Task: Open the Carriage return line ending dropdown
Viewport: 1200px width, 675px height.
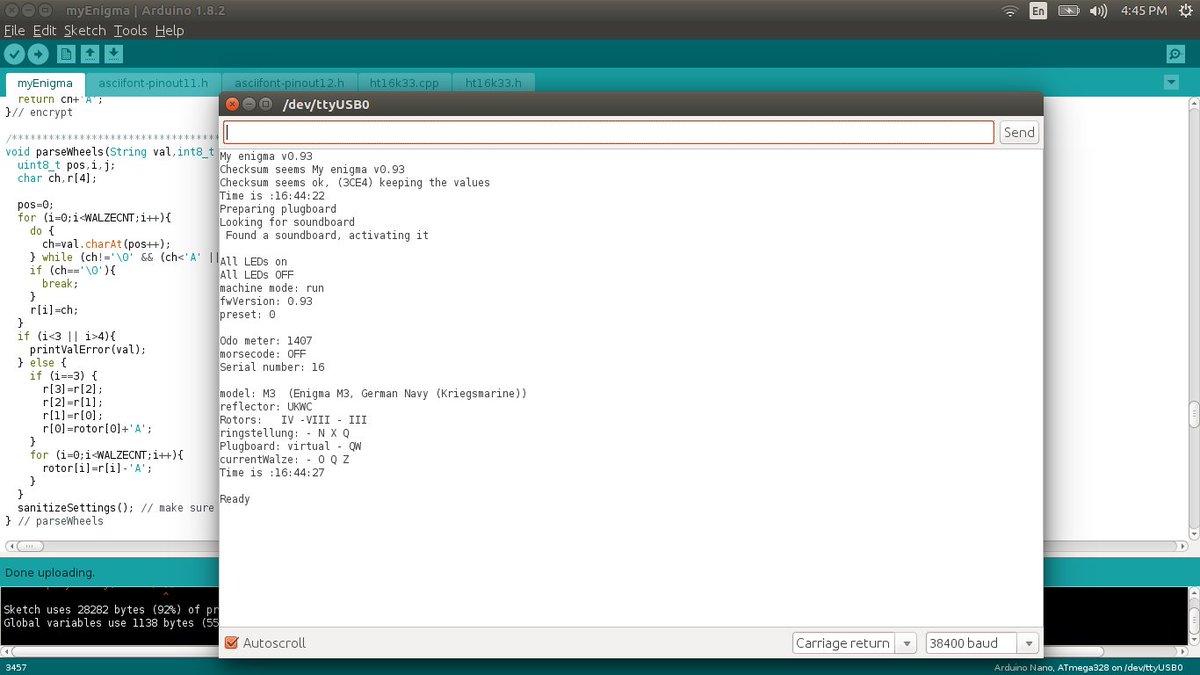Action: (854, 643)
